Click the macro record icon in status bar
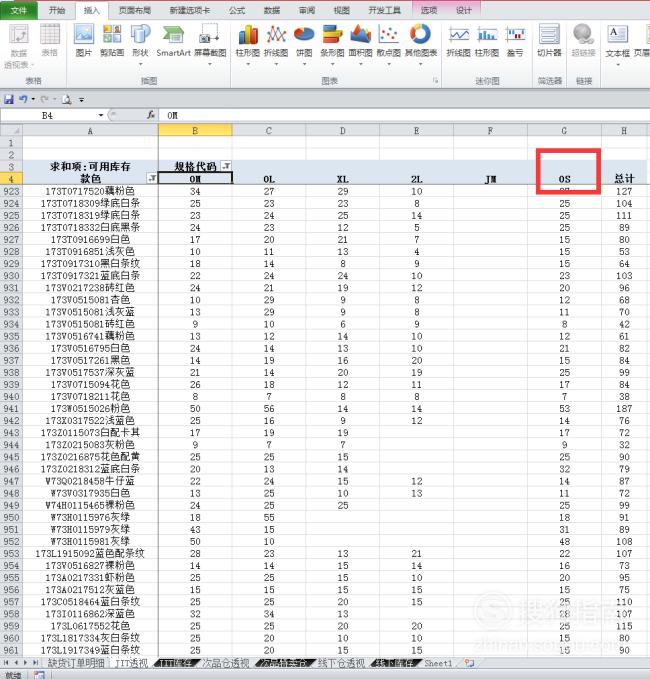This screenshot has height=679, width=650. click(x=39, y=675)
